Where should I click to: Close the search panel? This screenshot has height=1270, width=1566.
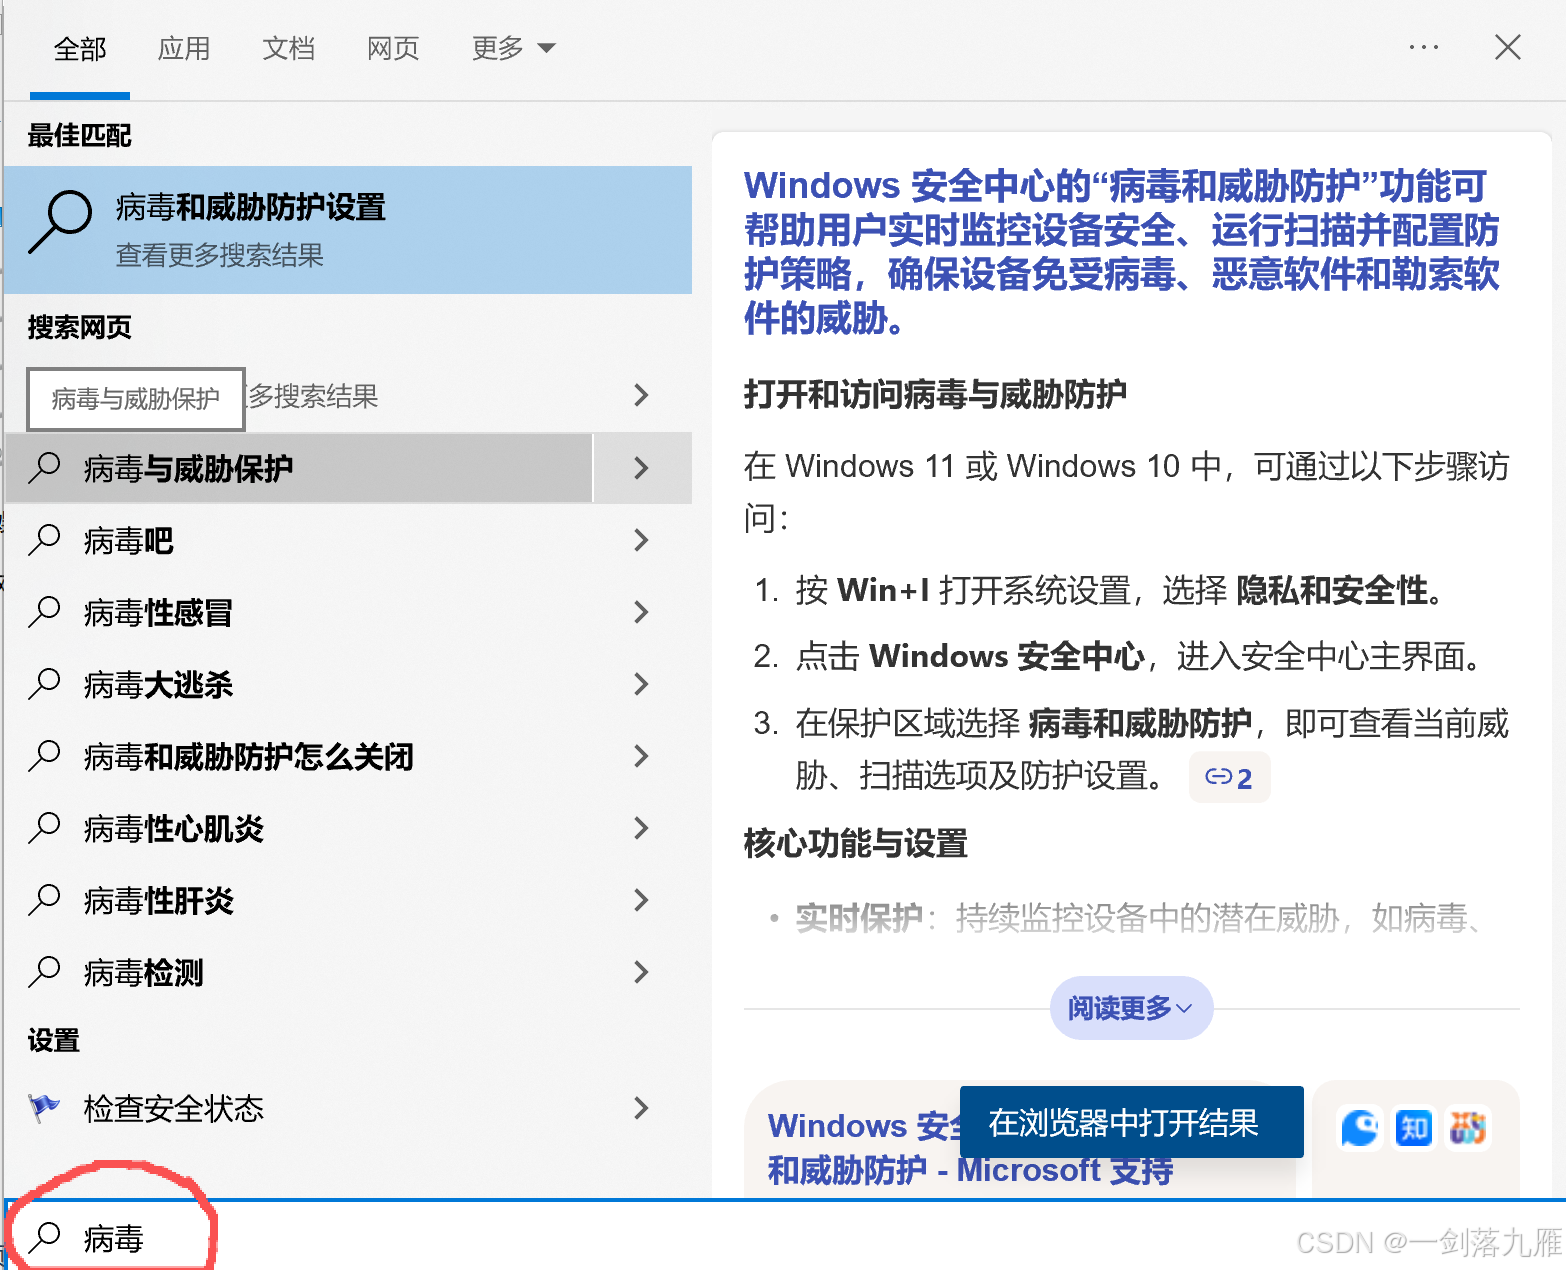1507,47
